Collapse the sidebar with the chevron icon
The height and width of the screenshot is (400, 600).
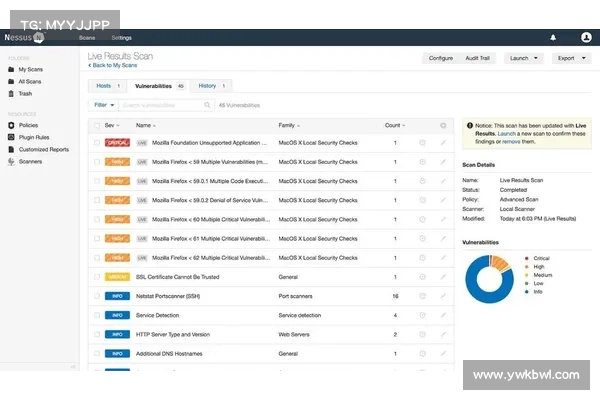73,367
